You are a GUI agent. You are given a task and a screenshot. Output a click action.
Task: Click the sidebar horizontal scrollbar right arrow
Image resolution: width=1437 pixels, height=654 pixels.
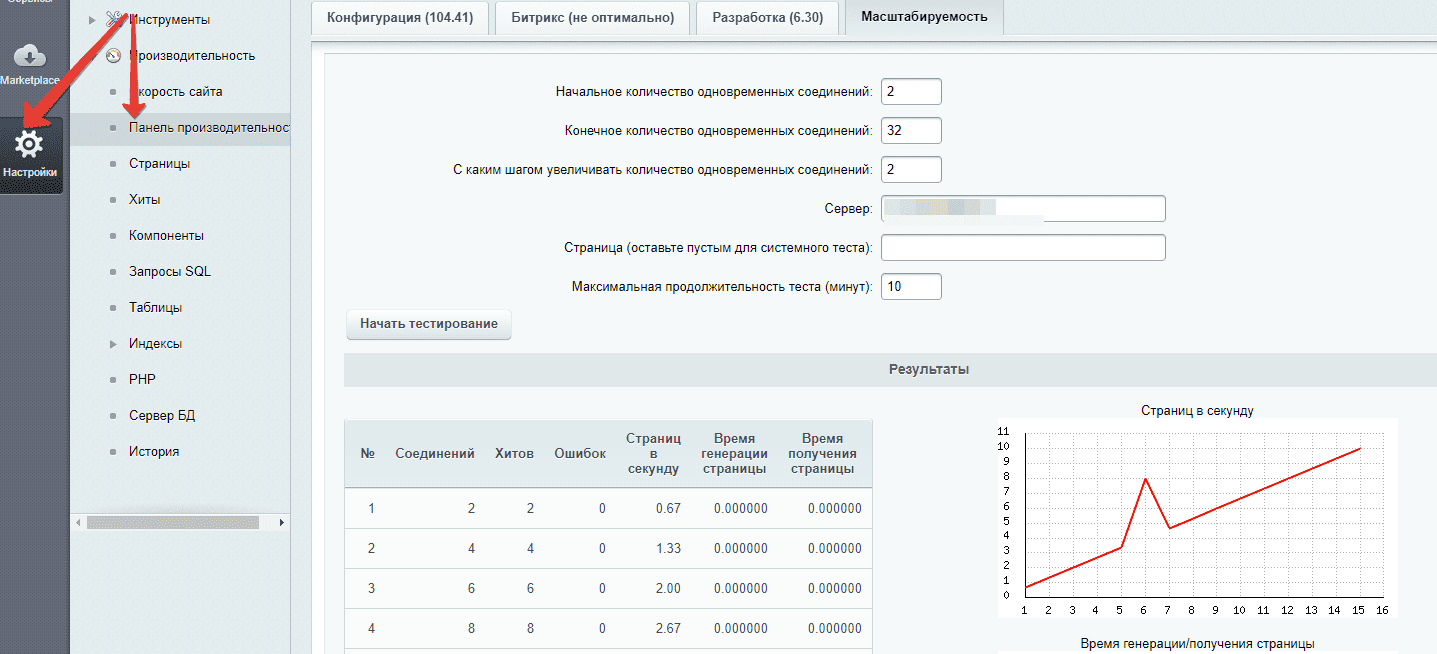click(282, 522)
